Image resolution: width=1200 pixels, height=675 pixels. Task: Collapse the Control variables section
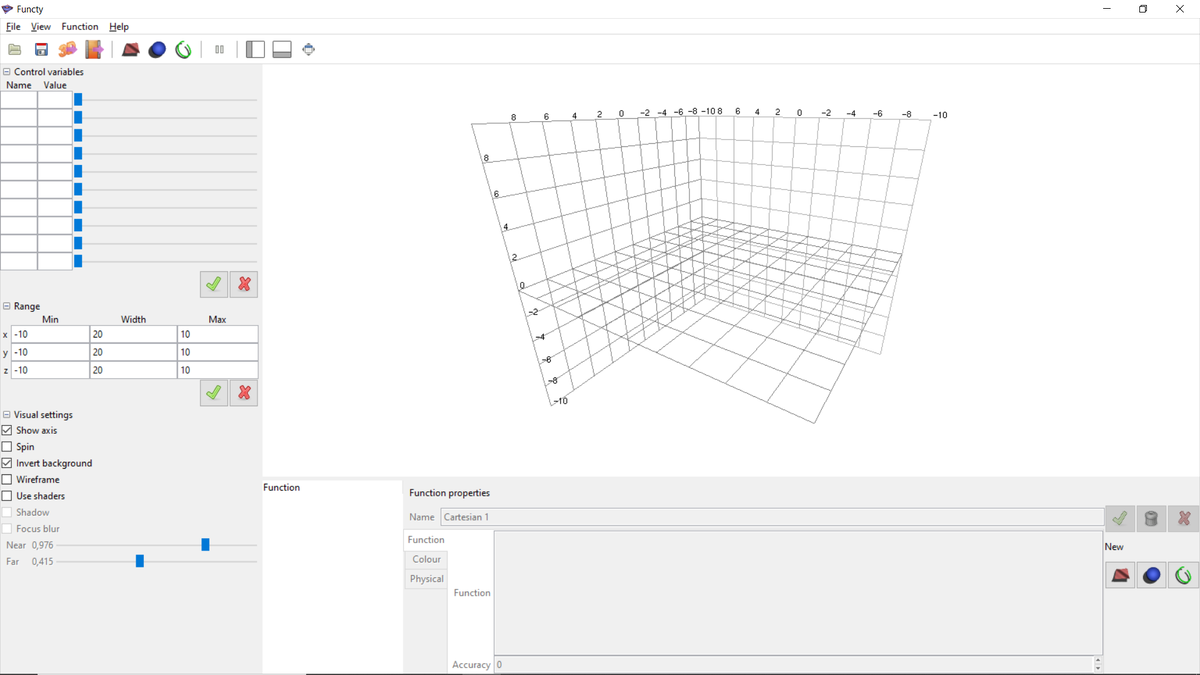pos(7,72)
